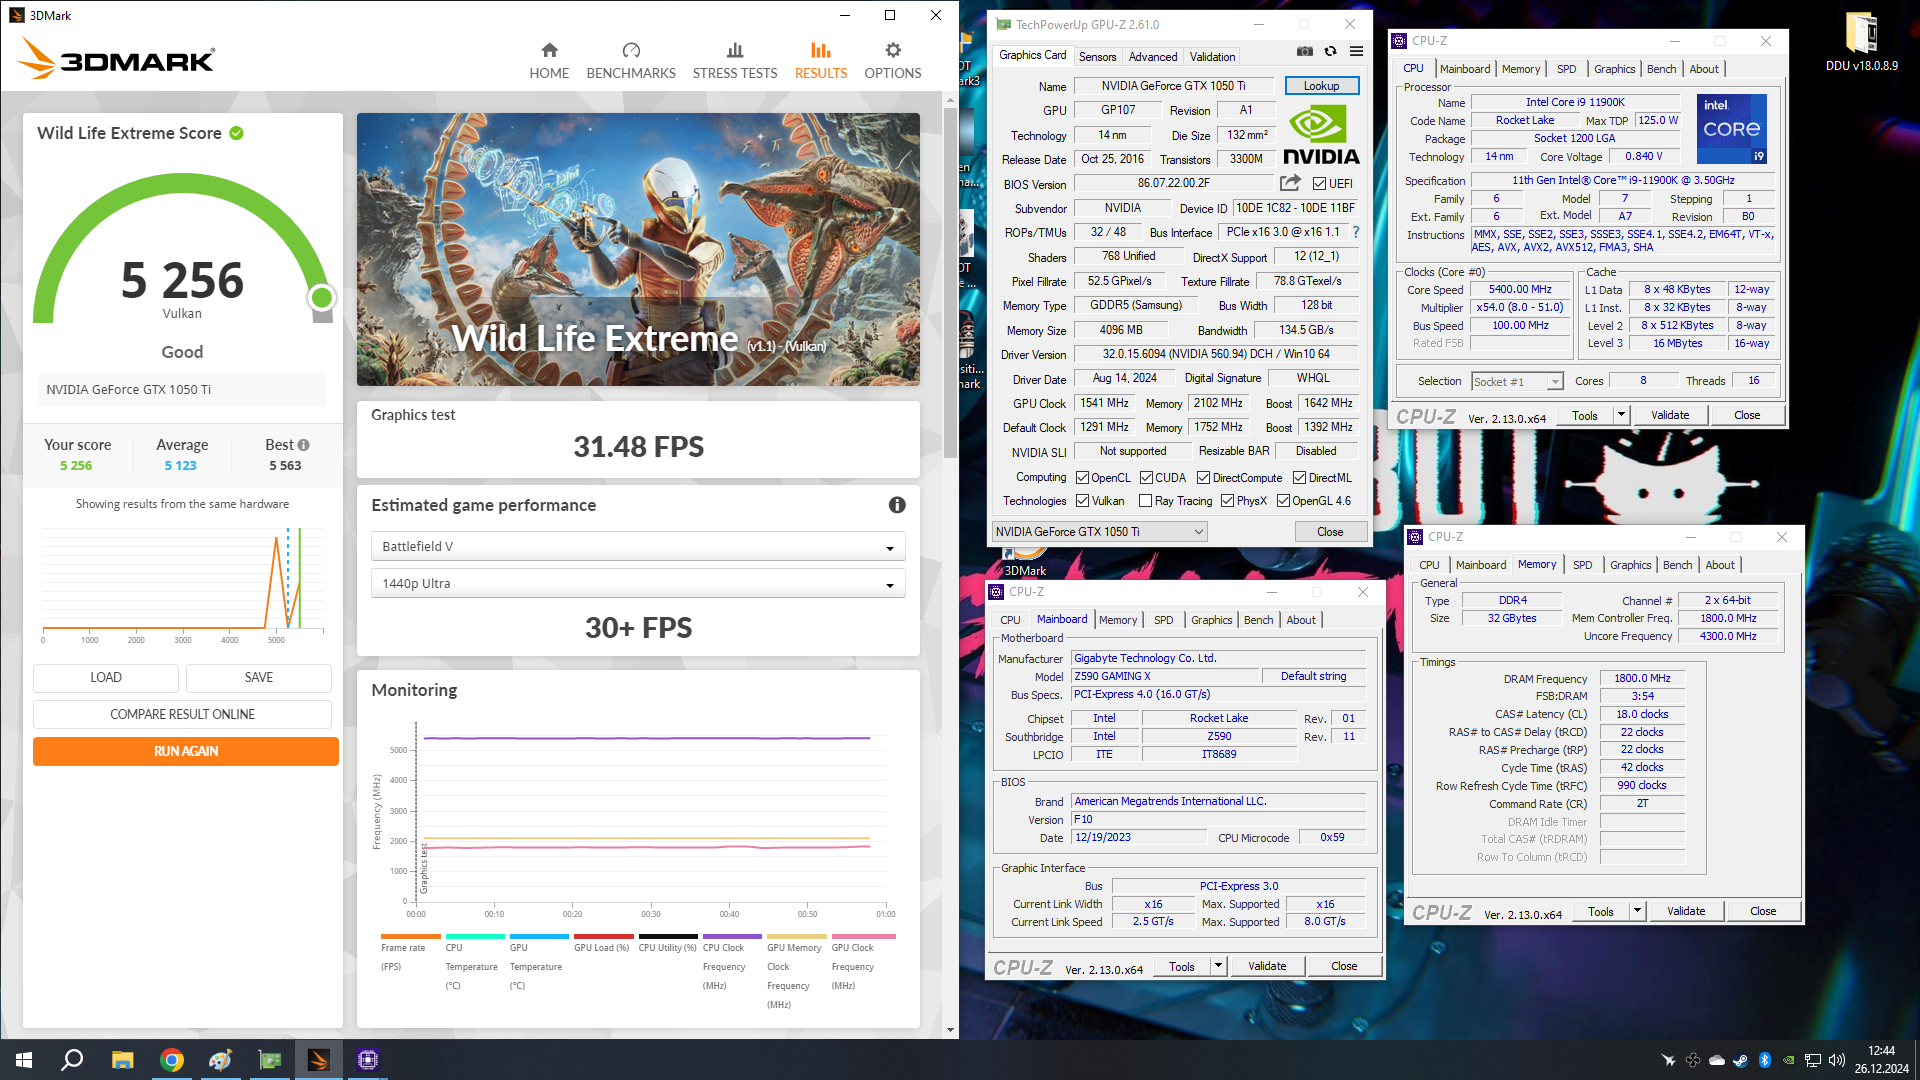Open BENCHMARKS in 3DMark

coord(631,61)
